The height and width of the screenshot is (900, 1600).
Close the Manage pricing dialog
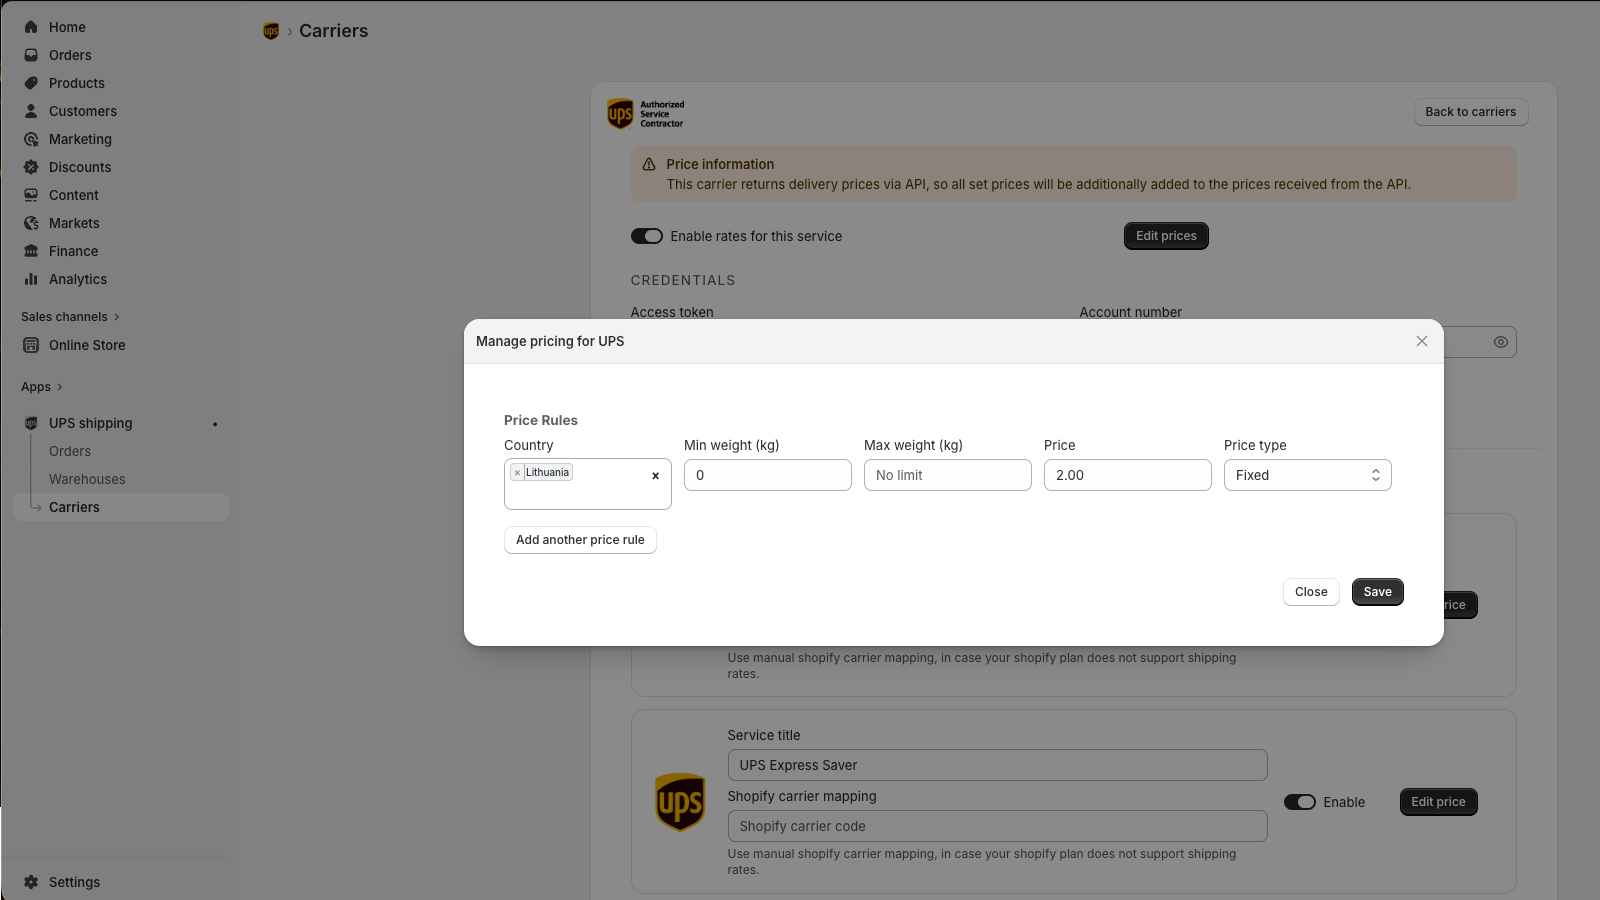click(1422, 341)
